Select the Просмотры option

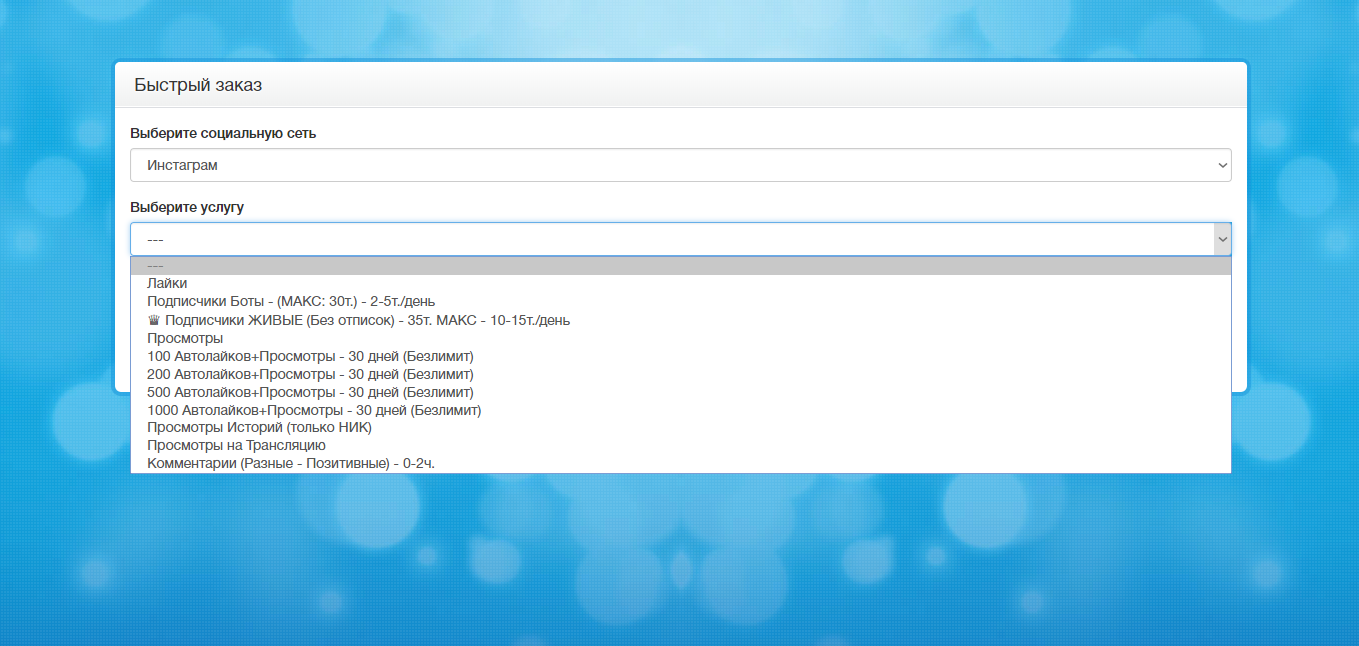(680, 338)
